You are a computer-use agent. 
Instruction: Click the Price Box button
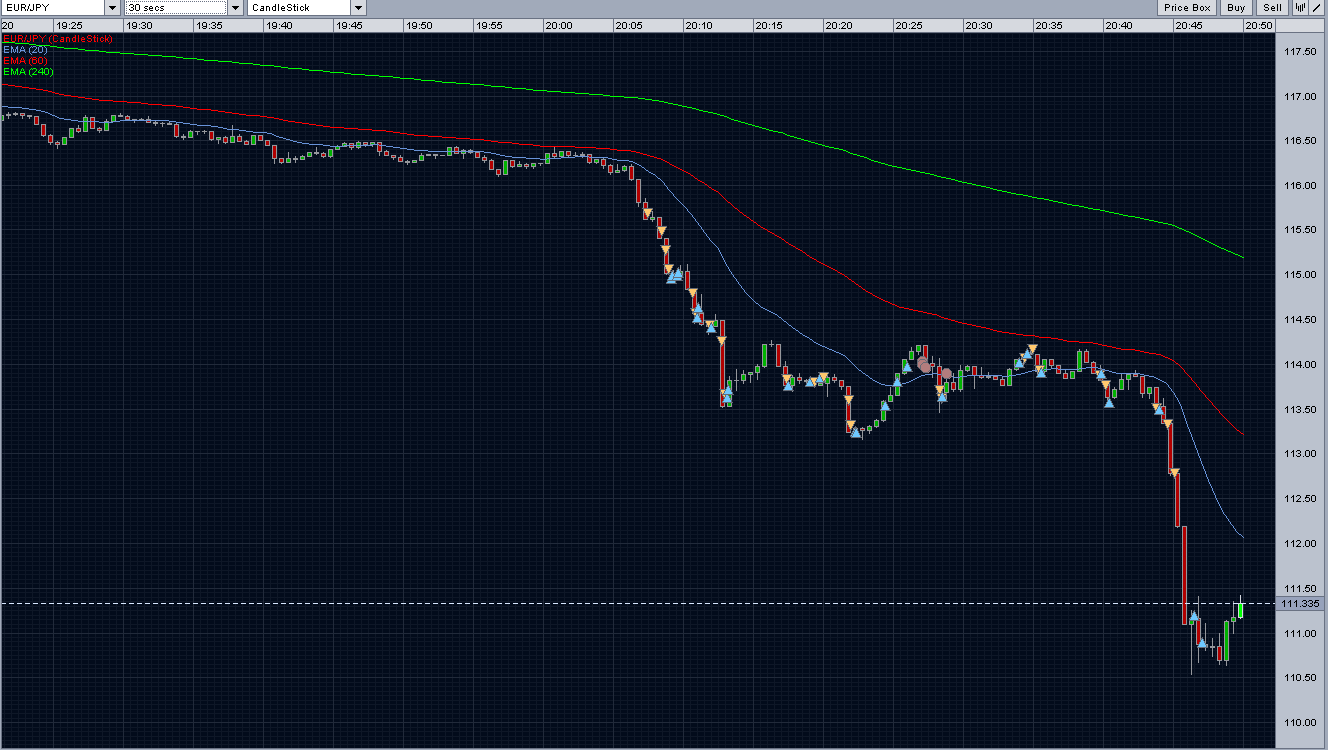pyautogui.click(x=1188, y=8)
